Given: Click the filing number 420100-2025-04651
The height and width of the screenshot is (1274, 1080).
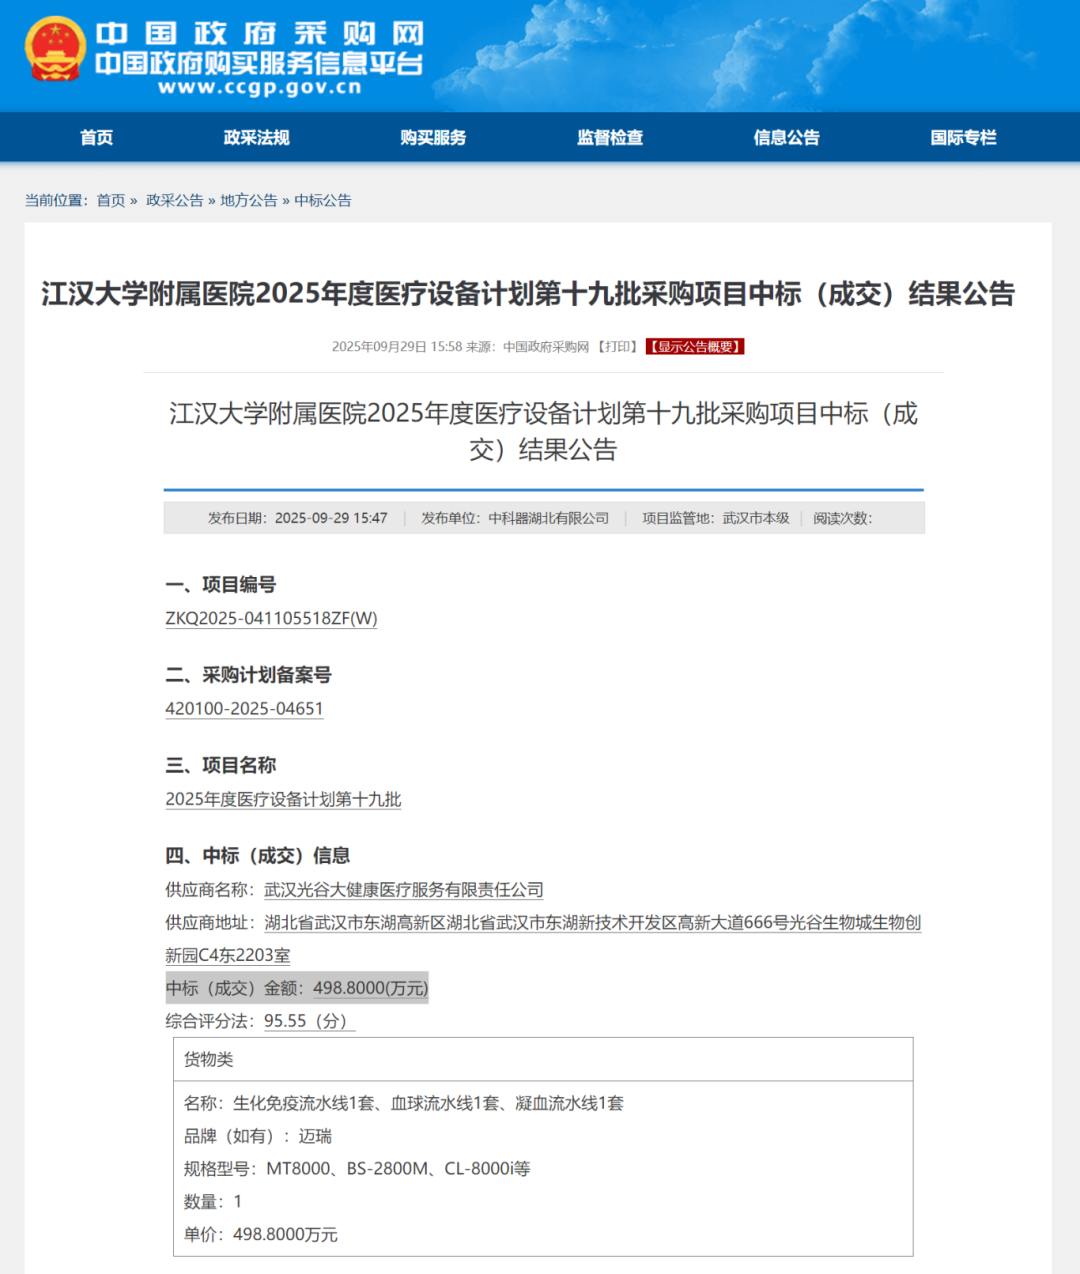Looking at the screenshot, I should point(244,708).
